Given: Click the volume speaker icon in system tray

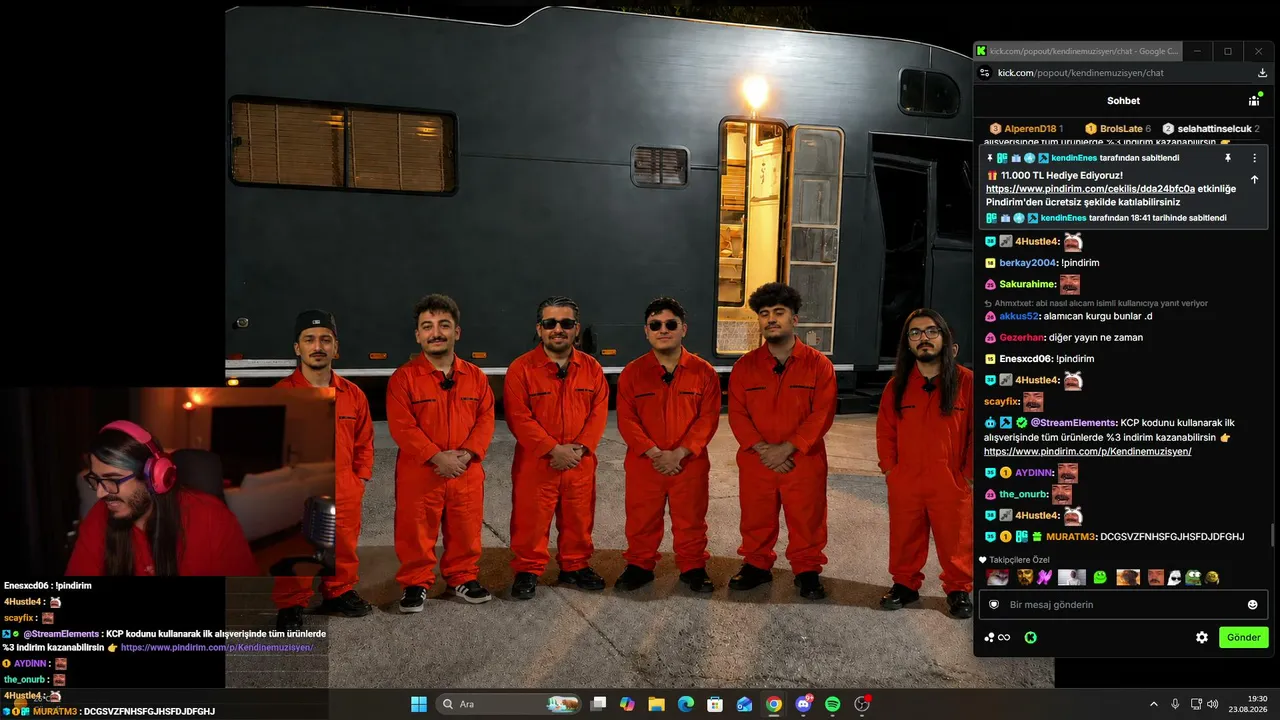Looking at the screenshot, I should (x=1212, y=704).
